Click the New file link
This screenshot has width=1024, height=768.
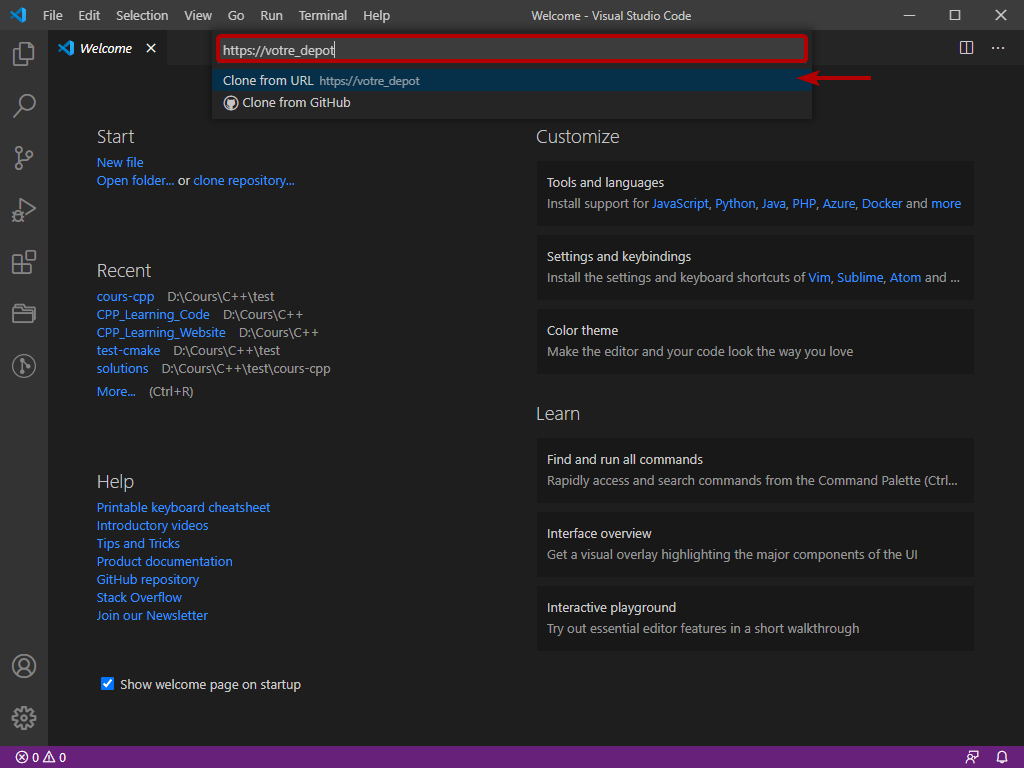[120, 163]
